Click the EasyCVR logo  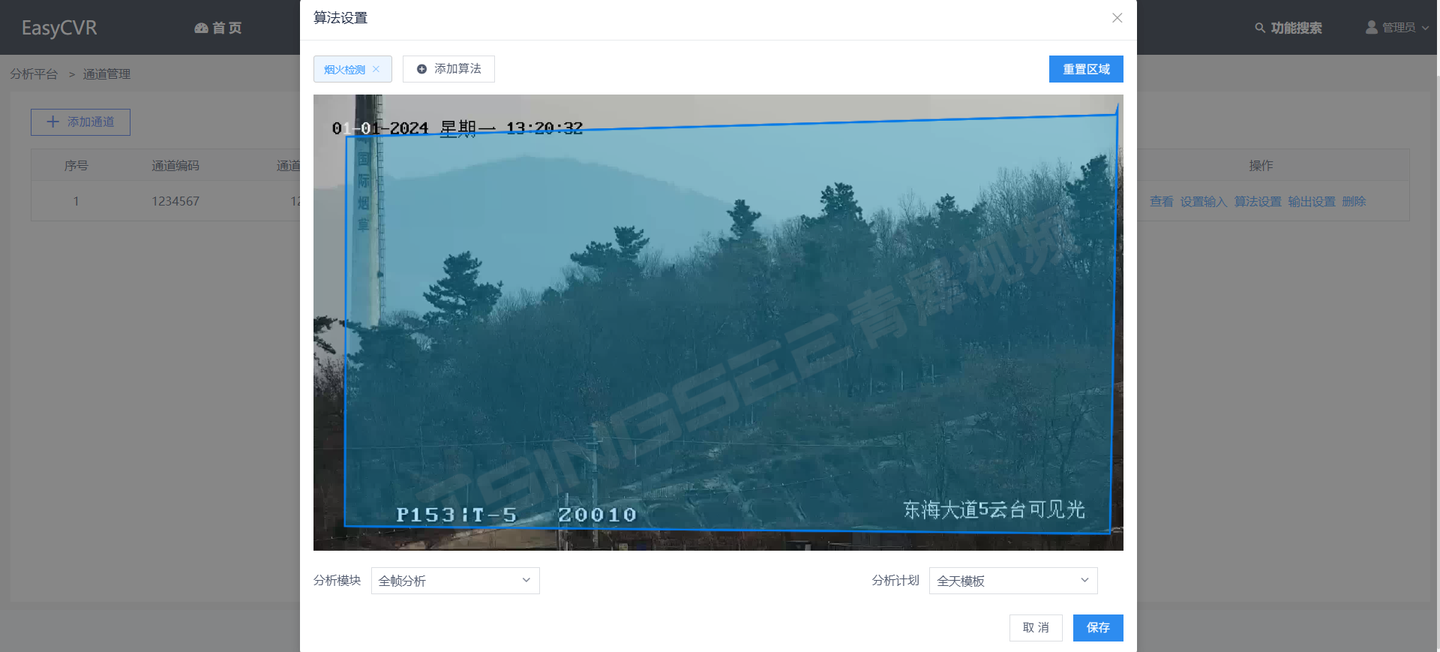pos(60,28)
